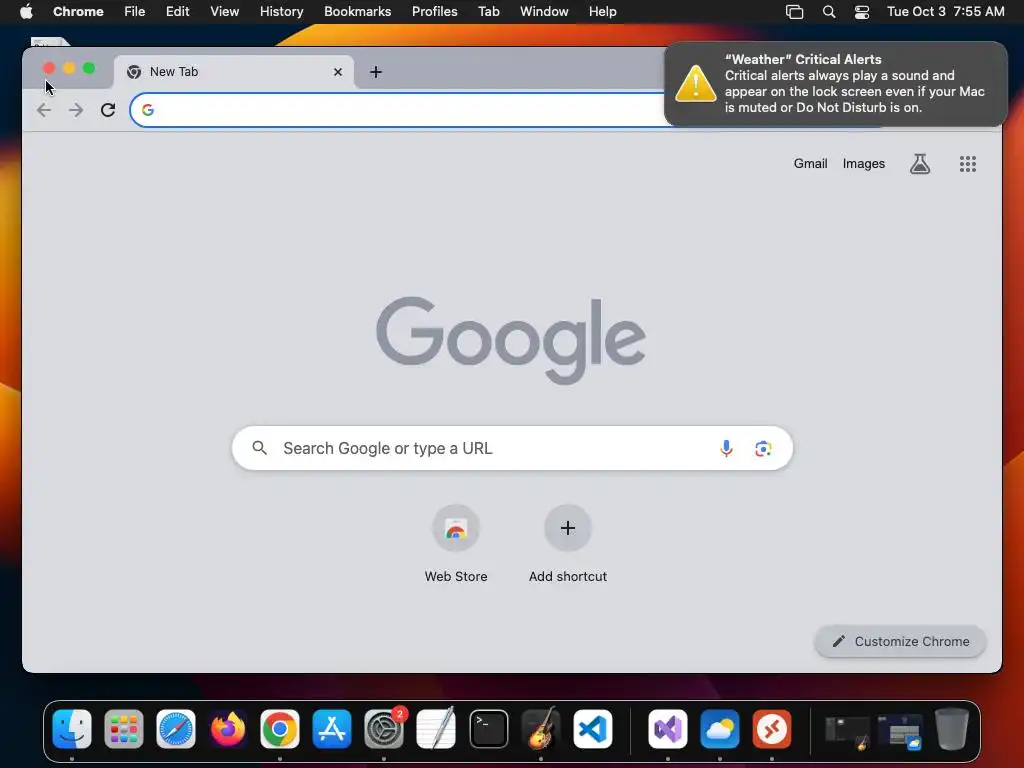
Task: Launch Terminal from the Dock
Action: pyautogui.click(x=488, y=729)
